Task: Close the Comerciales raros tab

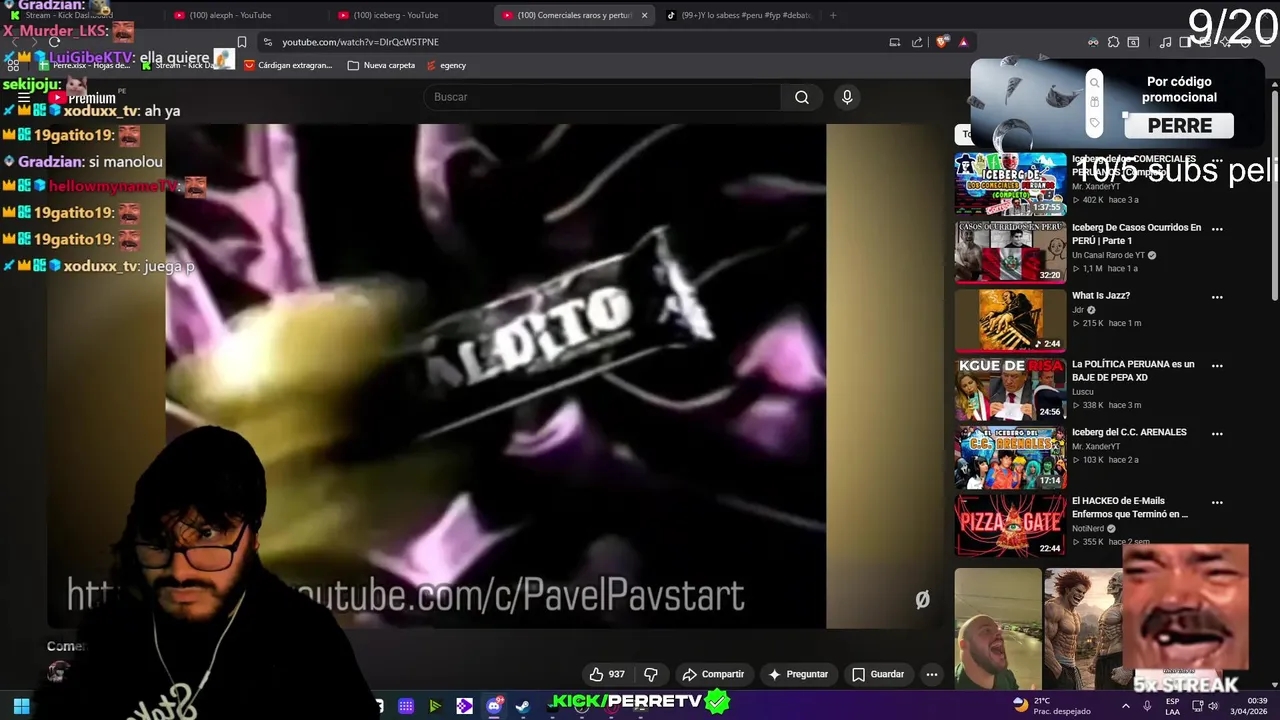Action: 644,15
